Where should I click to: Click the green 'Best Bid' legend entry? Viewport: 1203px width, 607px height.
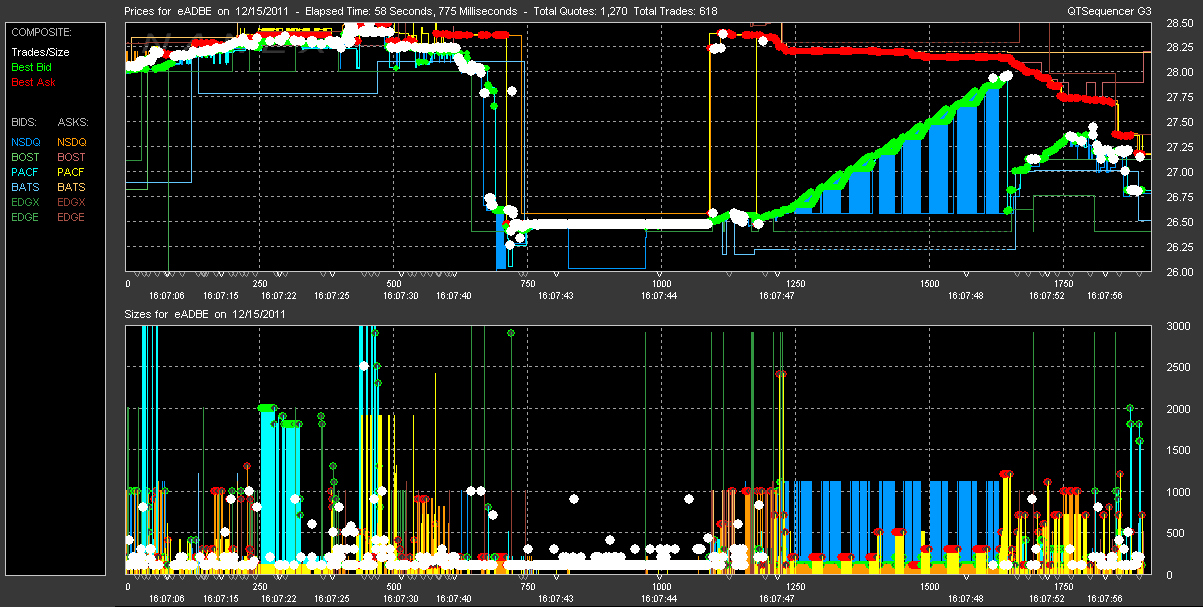(x=33, y=67)
